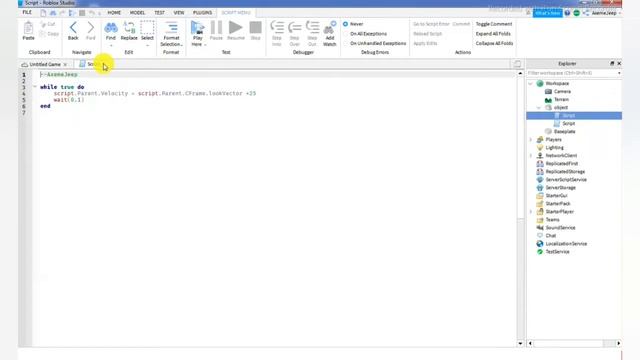The height and width of the screenshot is (360, 640).
Task: Click the Resume play triangle
Action: (x=236, y=28)
